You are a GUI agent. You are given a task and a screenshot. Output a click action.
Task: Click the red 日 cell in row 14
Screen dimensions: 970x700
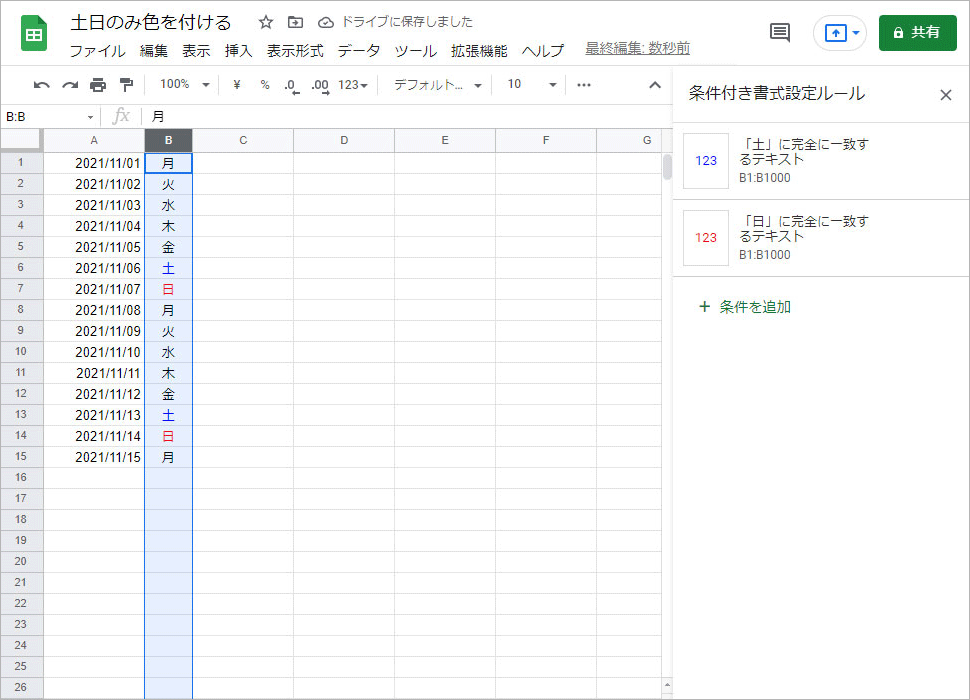coord(168,437)
